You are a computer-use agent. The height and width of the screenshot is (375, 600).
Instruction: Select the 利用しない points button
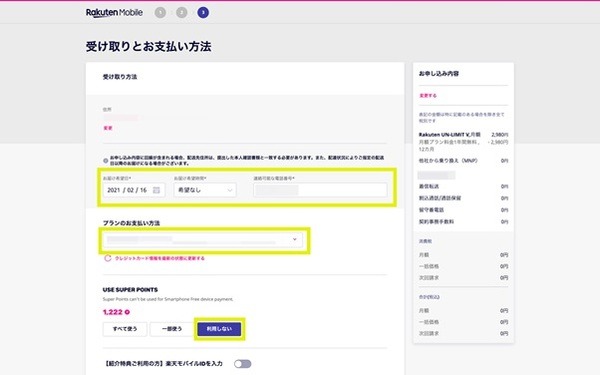point(219,329)
